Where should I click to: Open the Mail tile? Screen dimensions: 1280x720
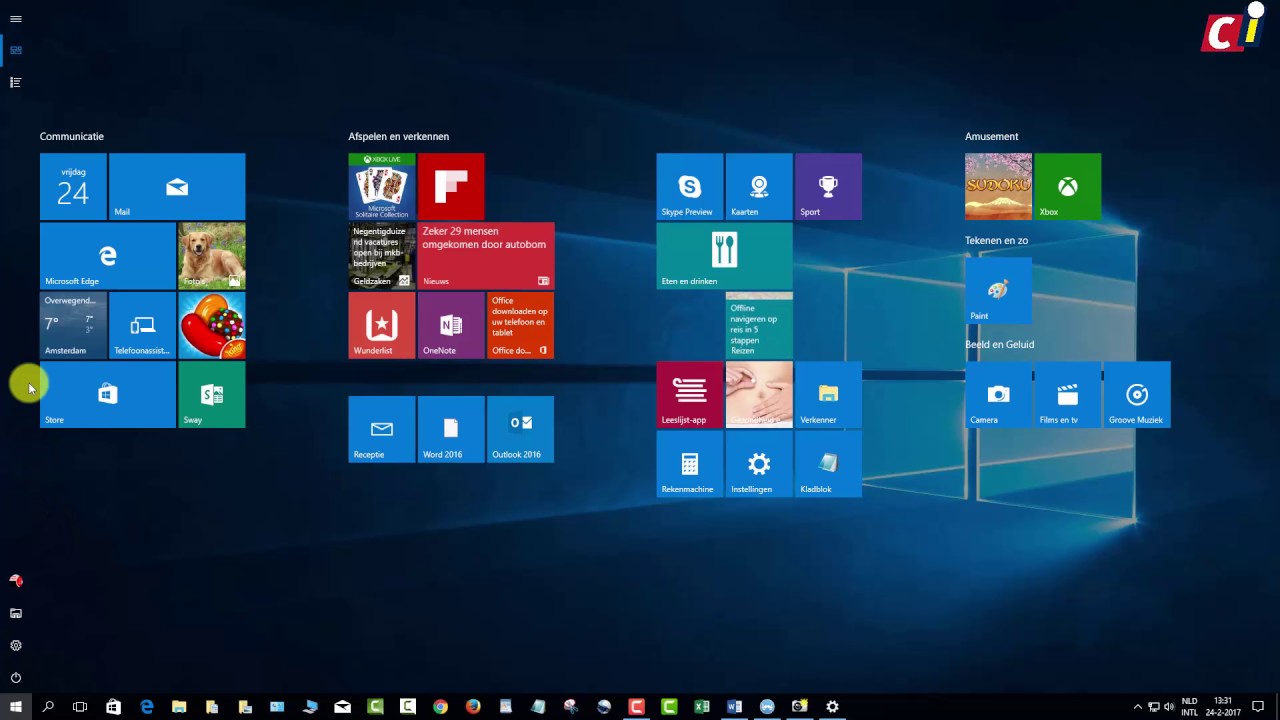pos(177,186)
